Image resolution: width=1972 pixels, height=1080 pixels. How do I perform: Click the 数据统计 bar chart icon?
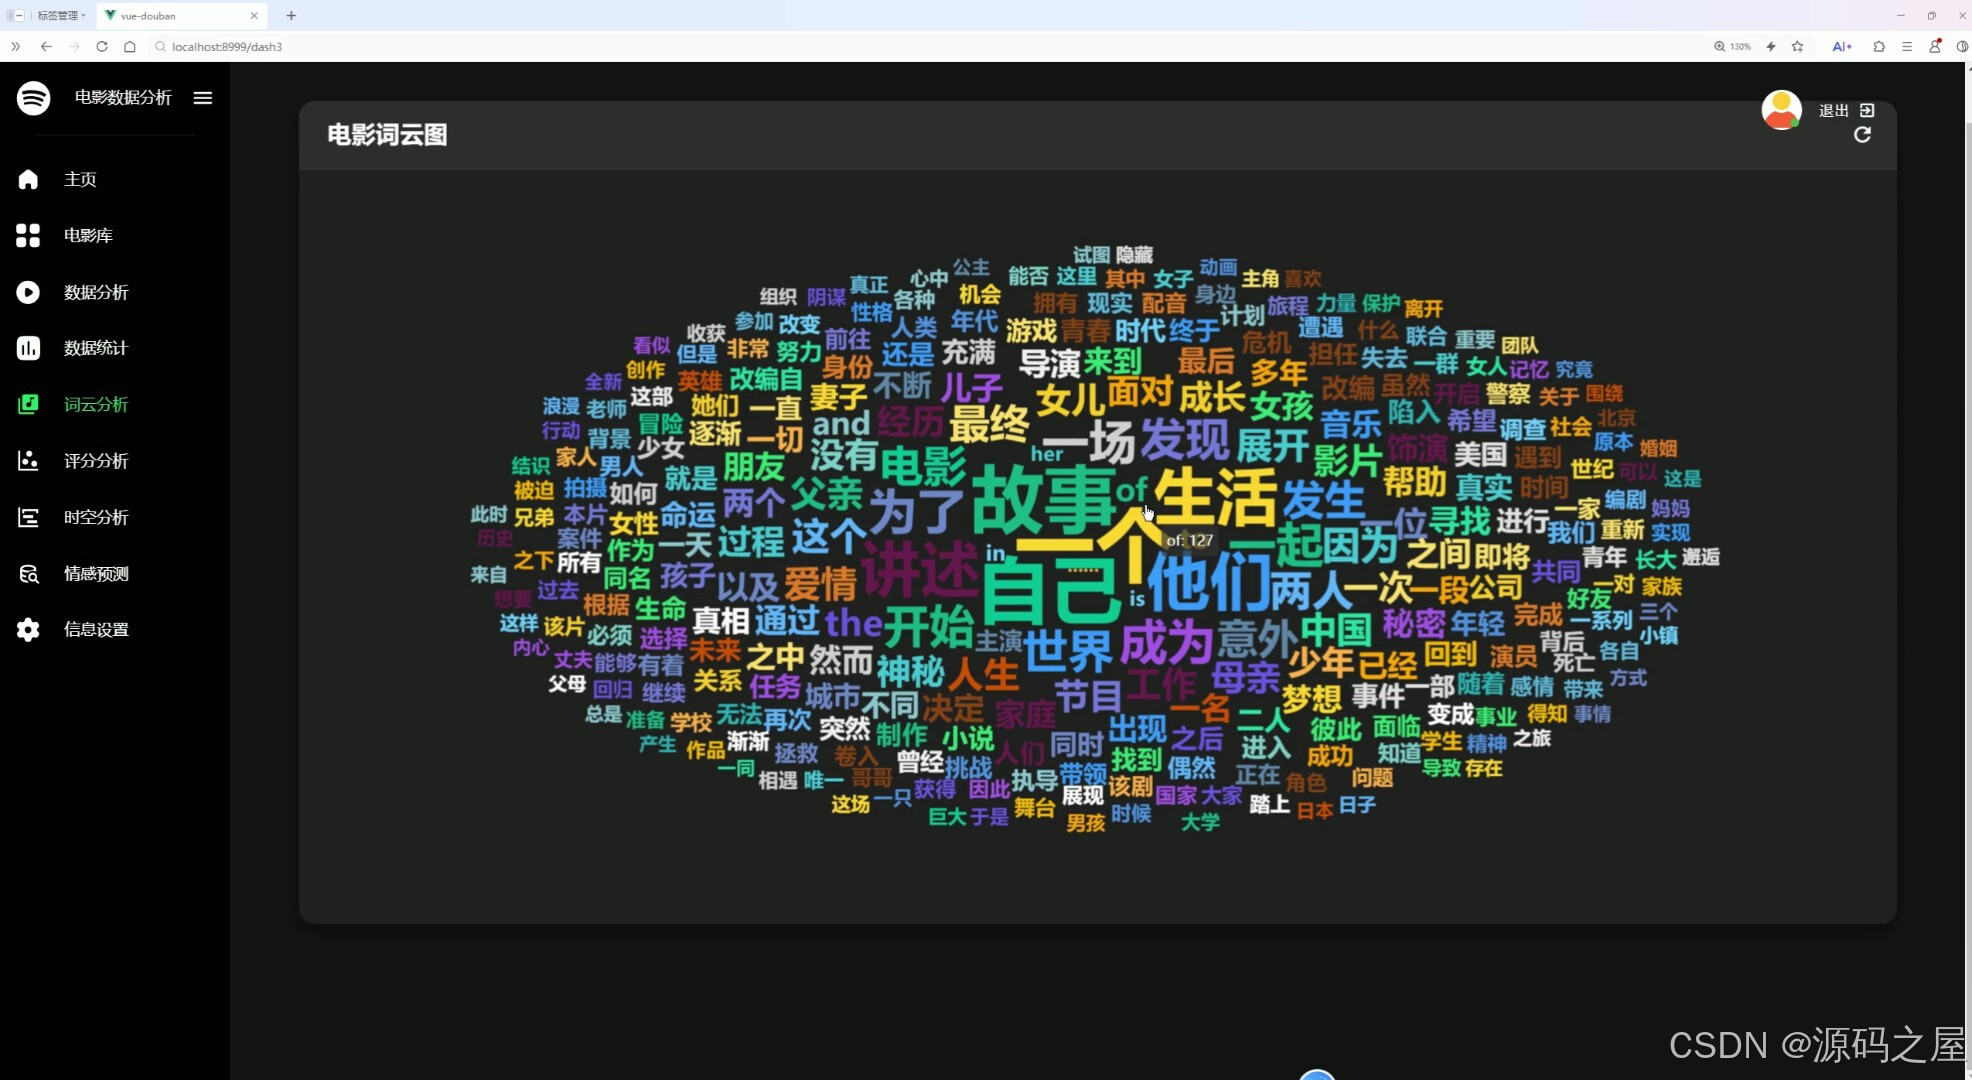[x=28, y=348]
